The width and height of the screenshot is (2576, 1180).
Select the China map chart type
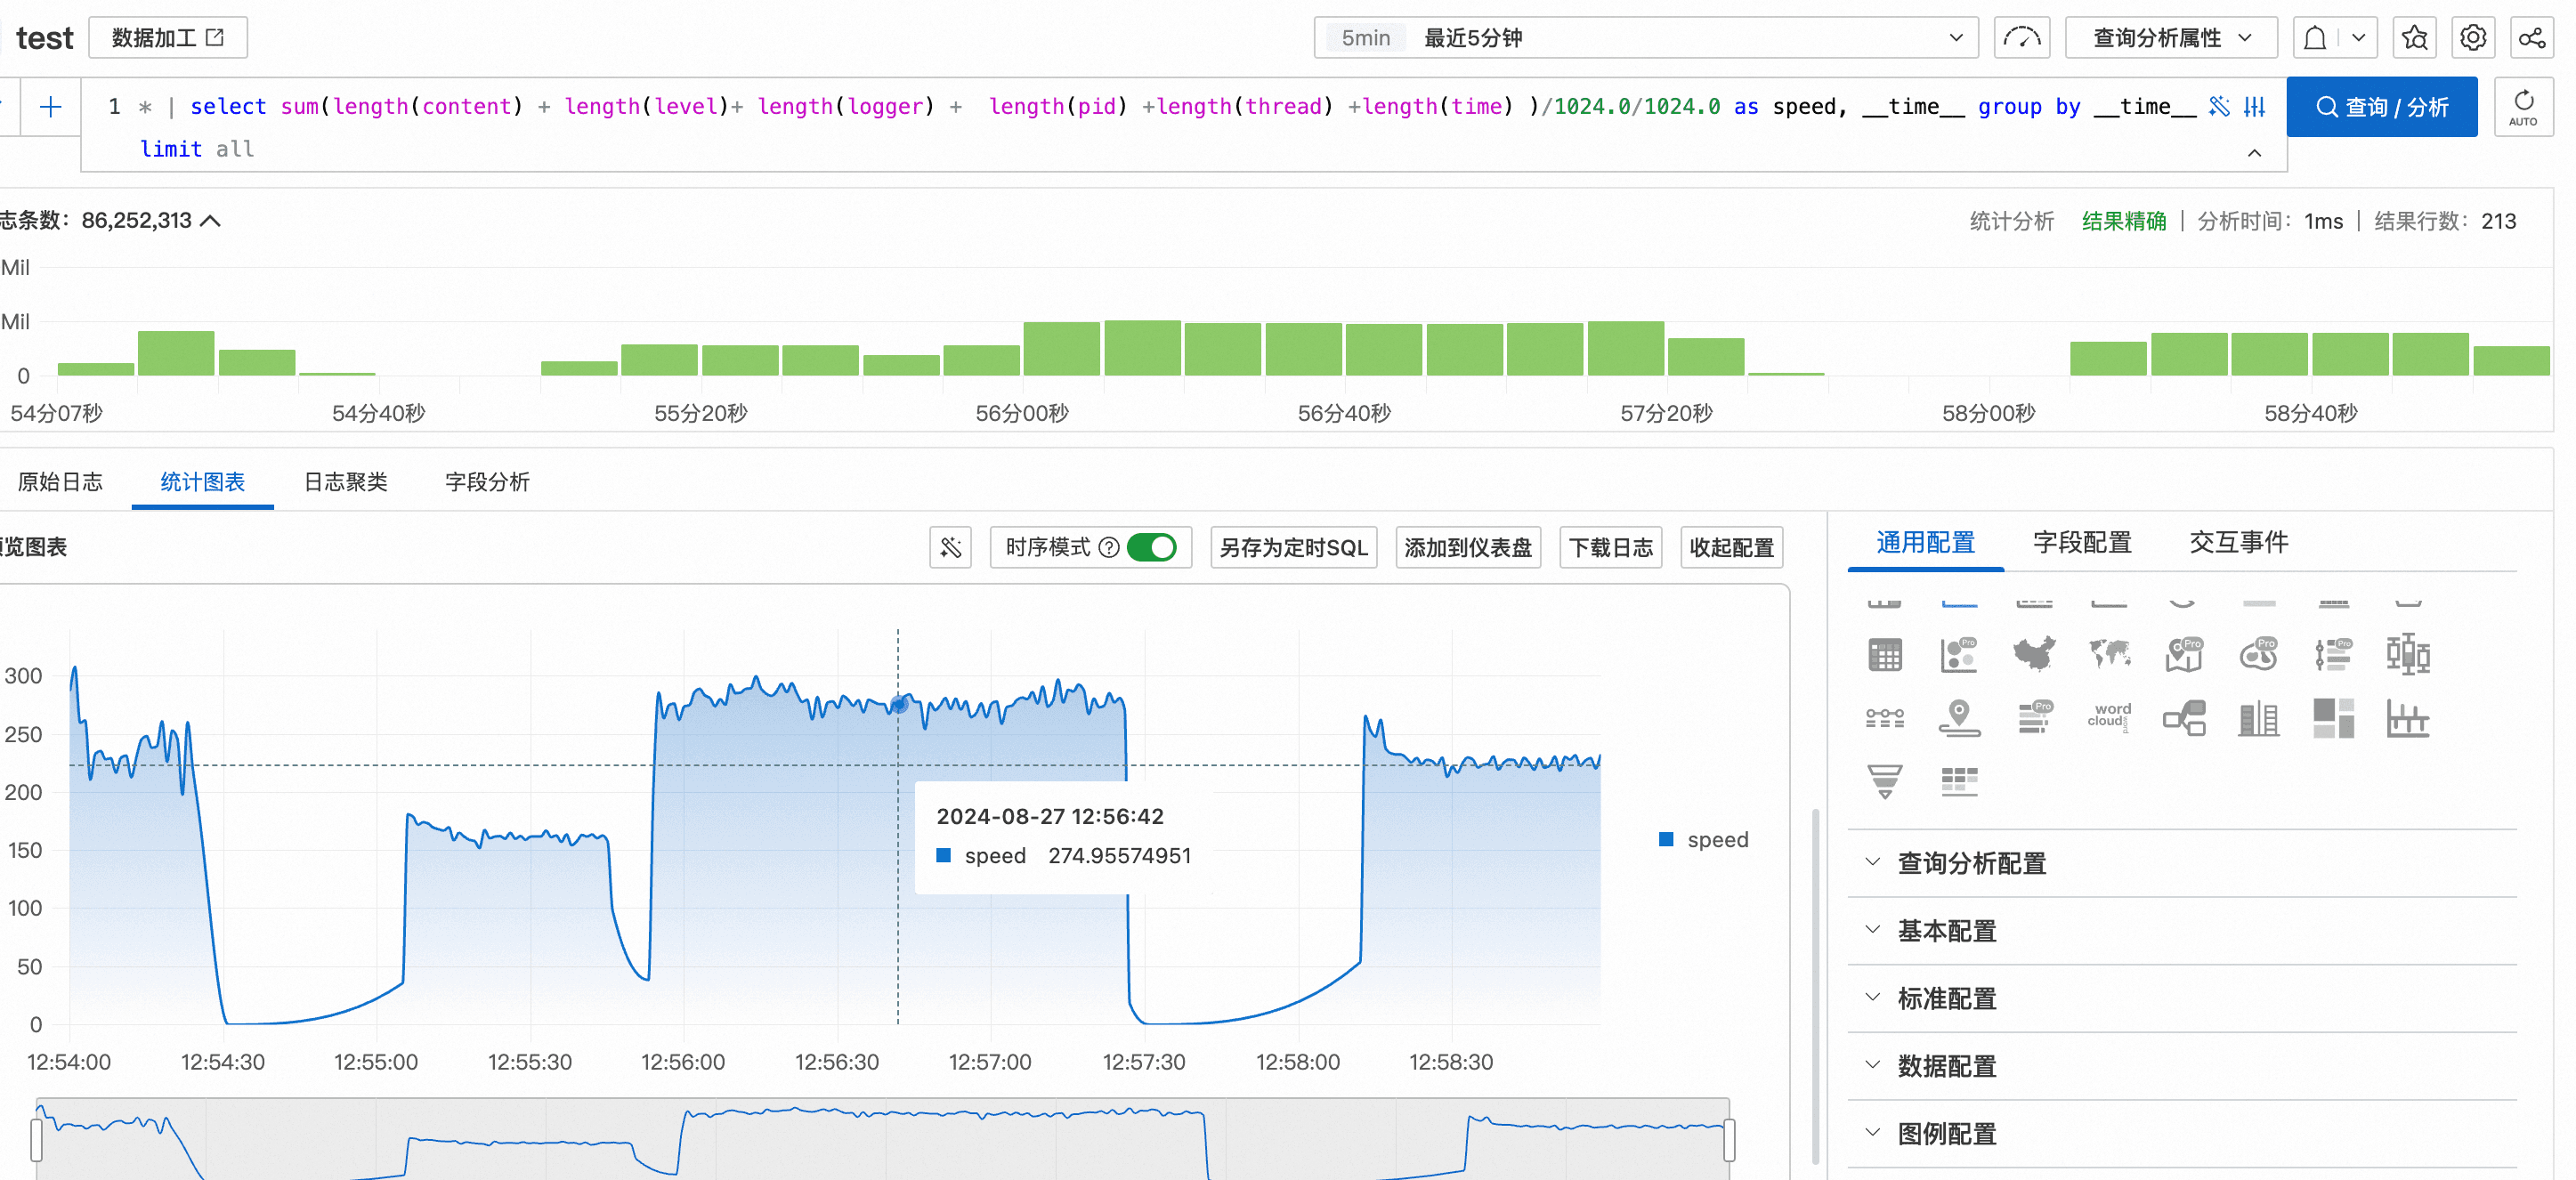click(x=2033, y=655)
